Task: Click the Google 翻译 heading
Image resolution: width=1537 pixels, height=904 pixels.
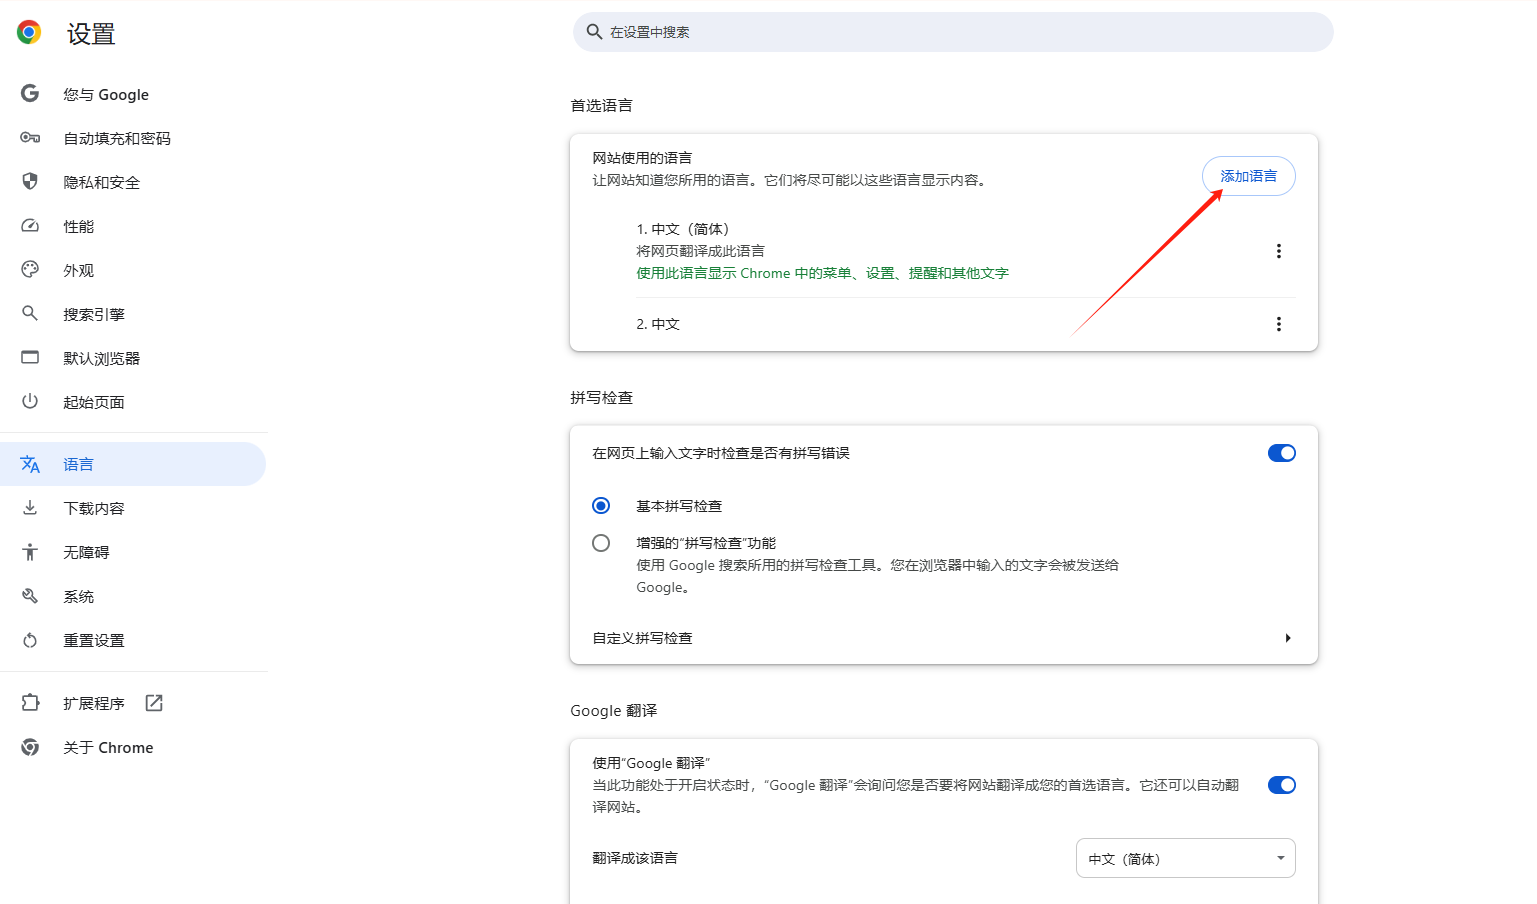Action: [613, 710]
